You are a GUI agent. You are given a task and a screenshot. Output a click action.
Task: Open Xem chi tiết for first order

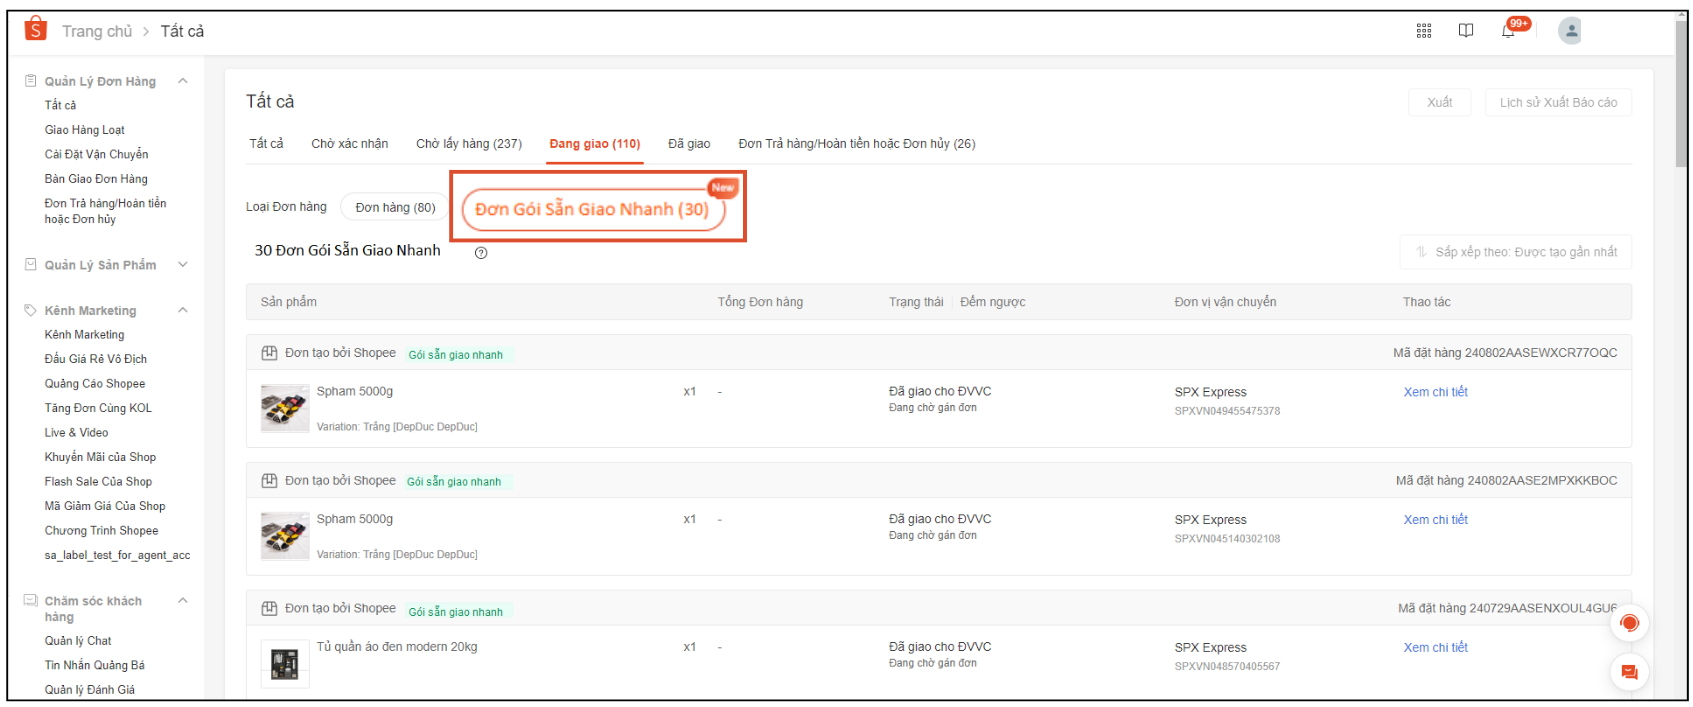coord(1435,392)
